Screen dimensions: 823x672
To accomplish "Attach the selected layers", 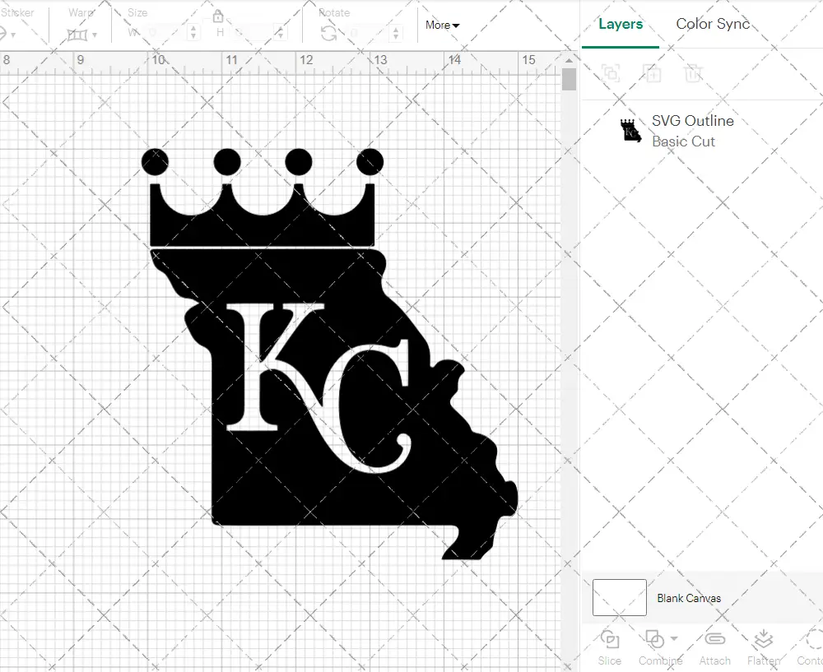I will point(715,644).
